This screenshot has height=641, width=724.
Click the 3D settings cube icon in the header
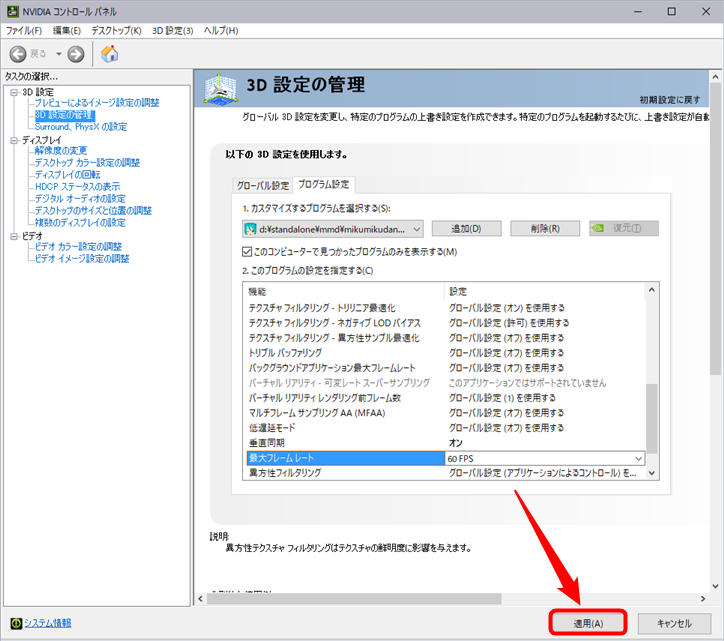tap(221, 88)
